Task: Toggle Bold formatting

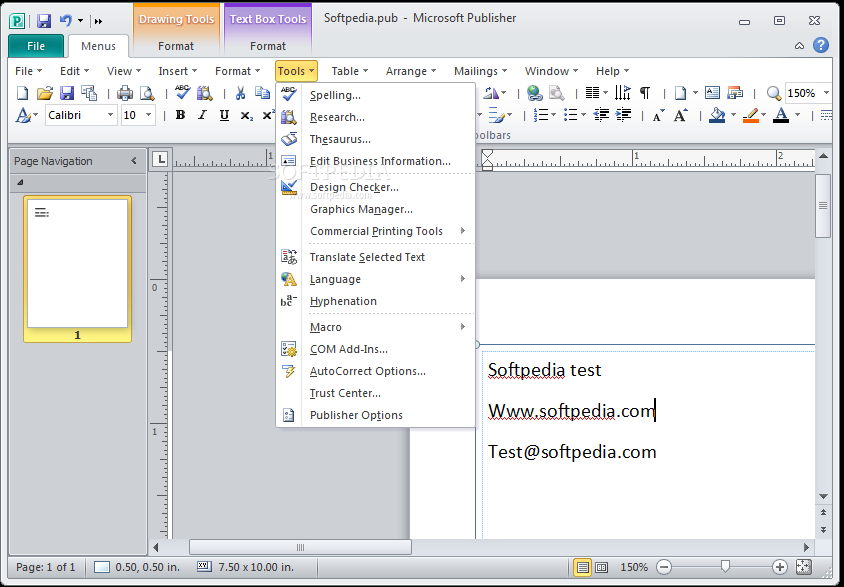Action: click(x=180, y=115)
